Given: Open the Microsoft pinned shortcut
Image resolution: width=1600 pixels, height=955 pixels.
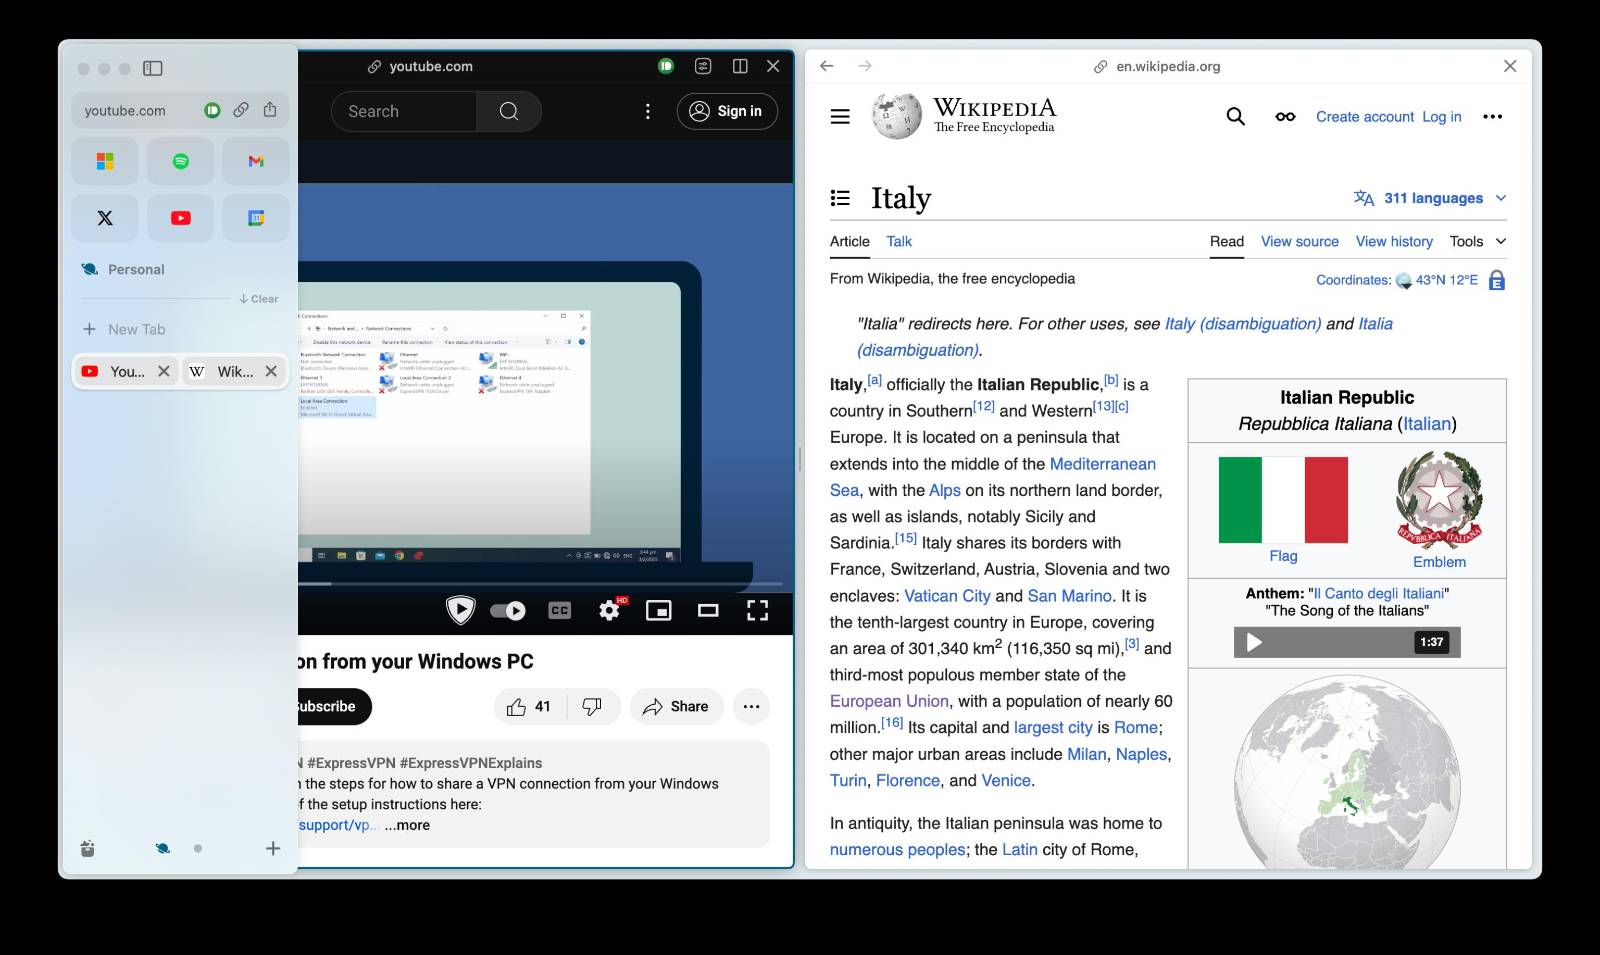Looking at the screenshot, I should (x=105, y=161).
